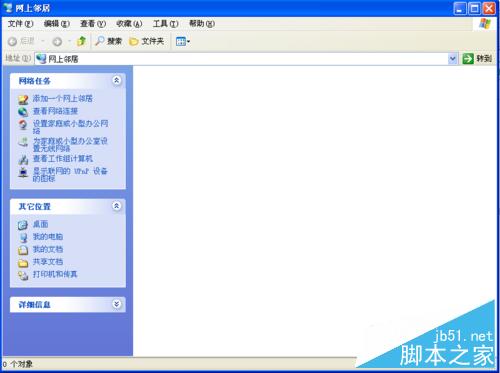Image resolution: width=500 pixels, height=373 pixels.
Task: Click the Forward arrow toolbar icon
Action: pyautogui.click(x=57, y=42)
